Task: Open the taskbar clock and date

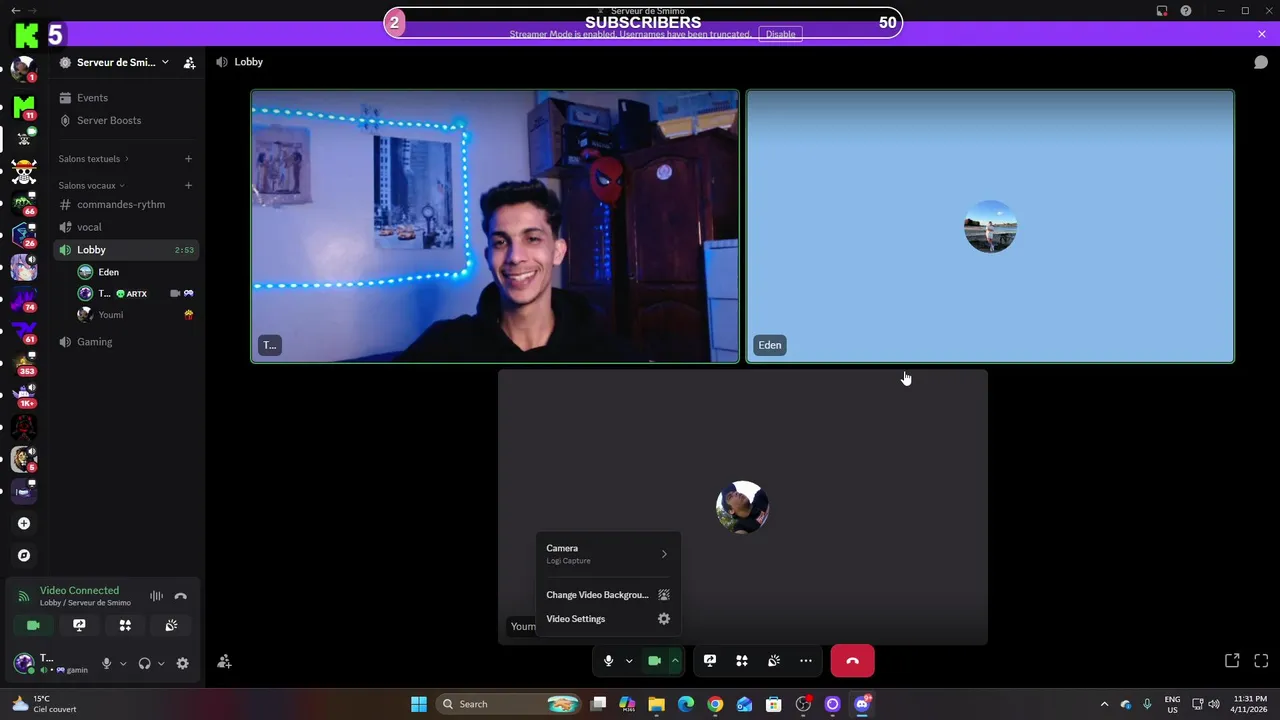Action: pyautogui.click(x=1250, y=704)
